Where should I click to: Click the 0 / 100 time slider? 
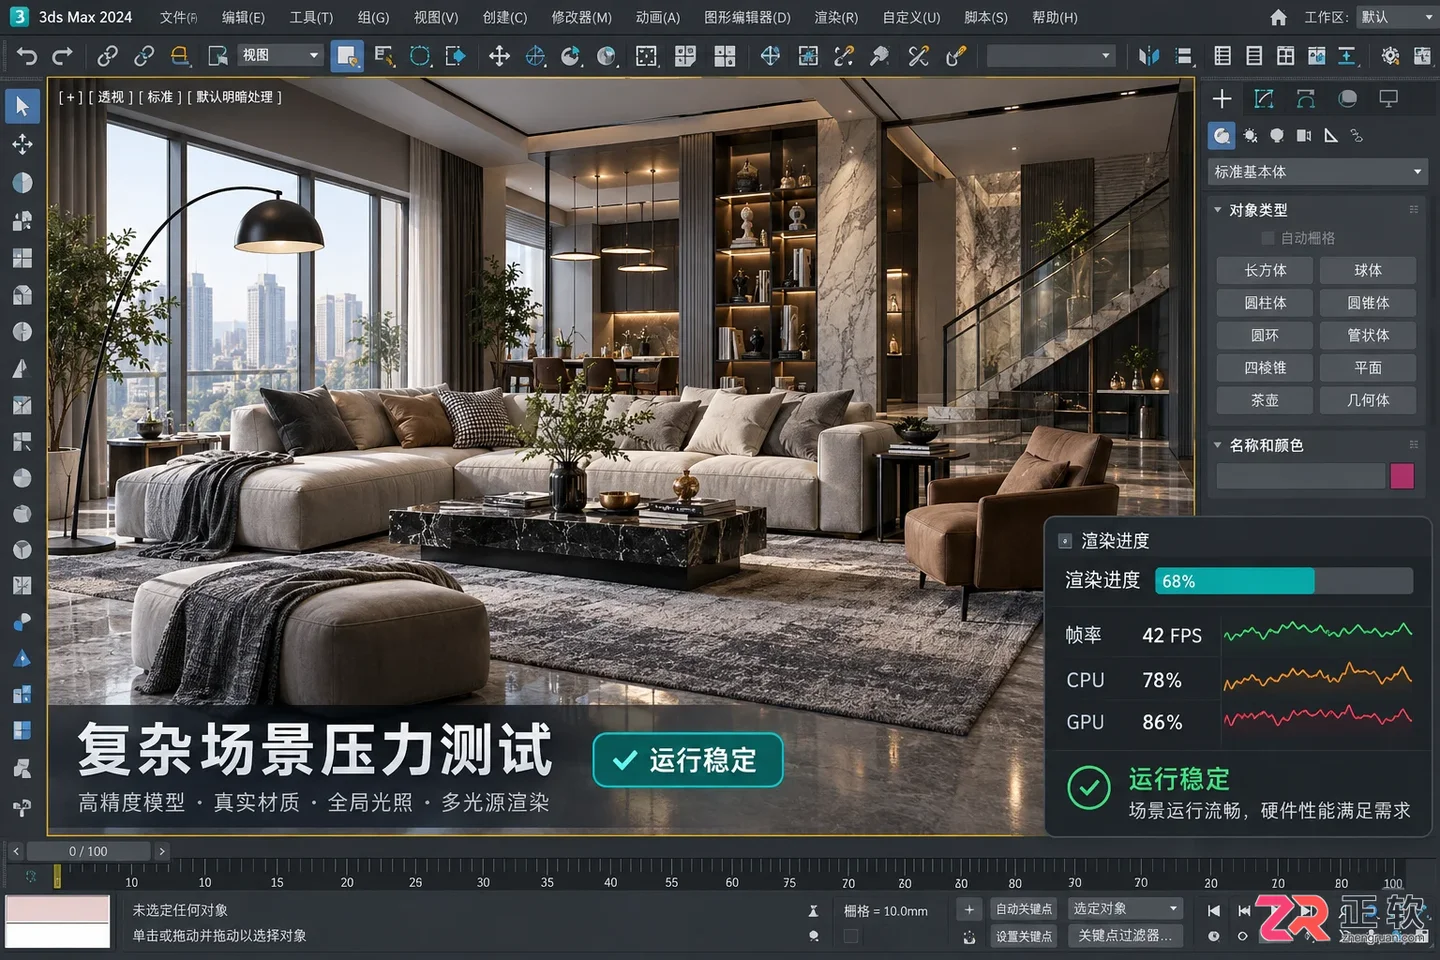(x=88, y=851)
